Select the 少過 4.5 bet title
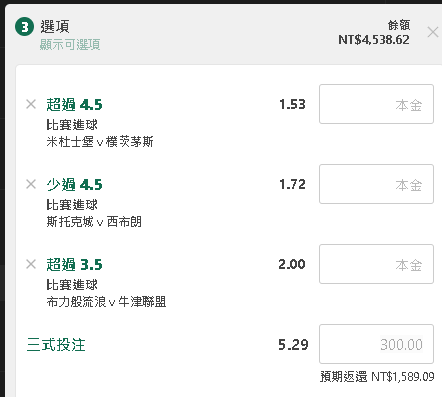 [x=74, y=185]
